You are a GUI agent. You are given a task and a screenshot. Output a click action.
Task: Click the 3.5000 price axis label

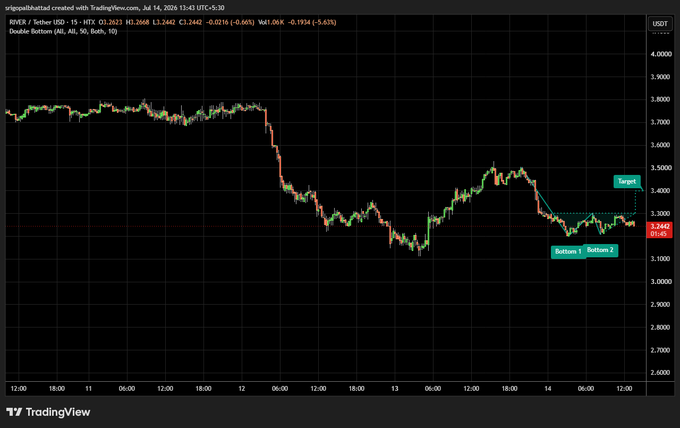(x=661, y=168)
